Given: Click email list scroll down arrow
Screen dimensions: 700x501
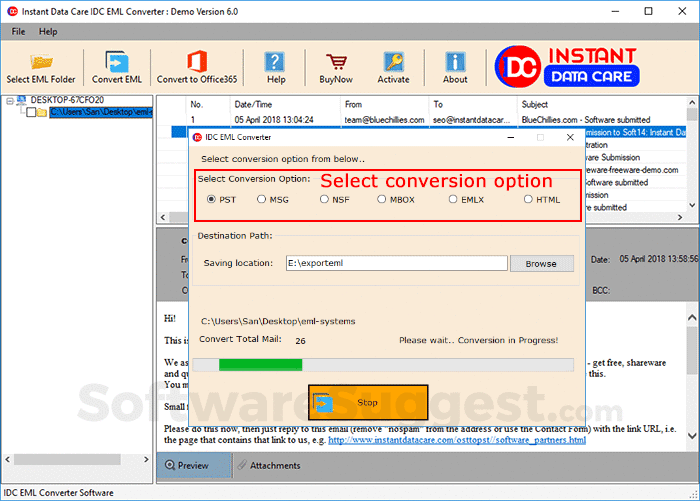Looking at the screenshot, I should (x=692, y=205).
